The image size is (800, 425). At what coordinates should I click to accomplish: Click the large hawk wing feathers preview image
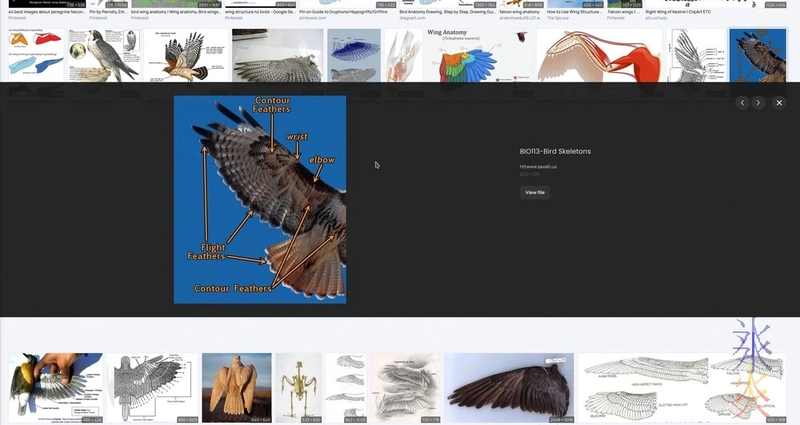[x=260, y=199]
